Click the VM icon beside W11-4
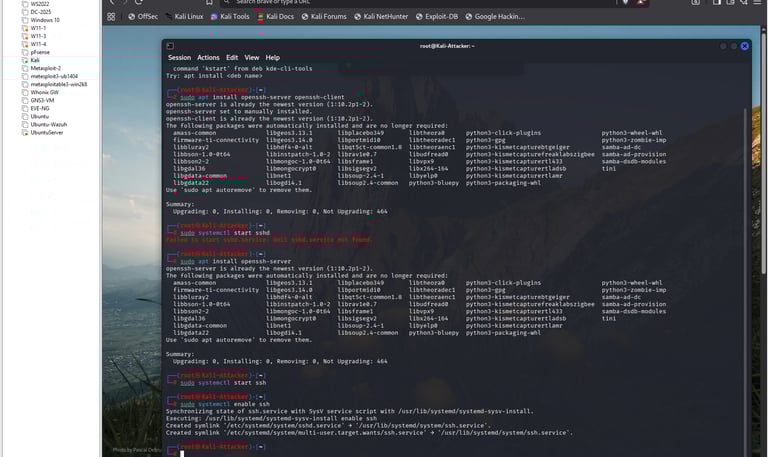The width and height of the screenshot is (768, 457). (25, 44)
